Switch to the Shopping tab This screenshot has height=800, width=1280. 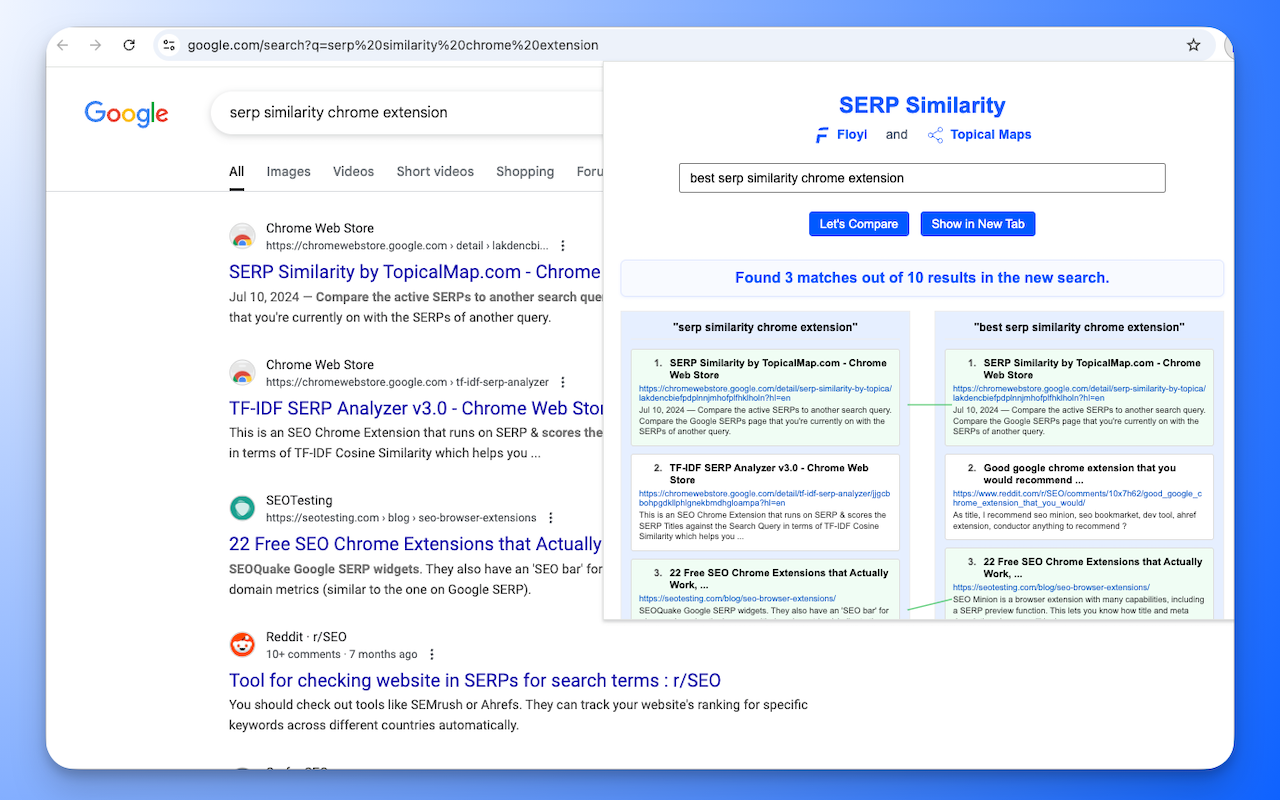coord(525,171)
